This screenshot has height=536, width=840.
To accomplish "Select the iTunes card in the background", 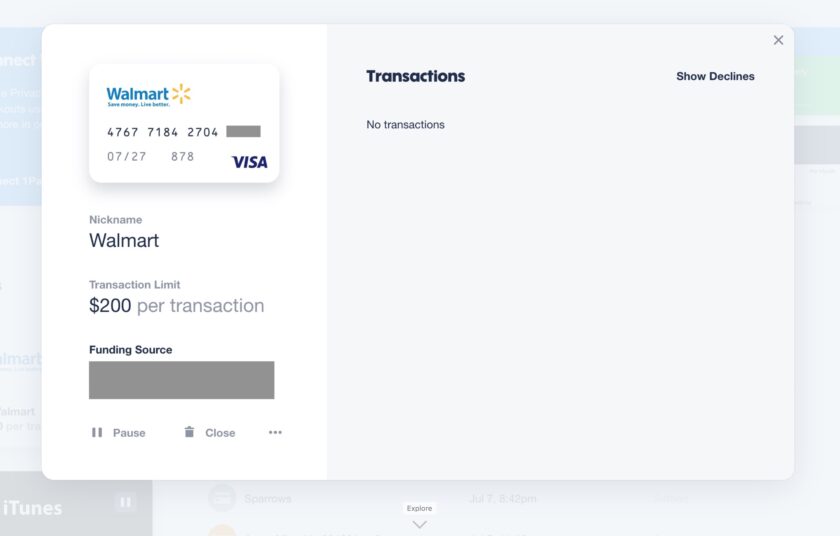I will click(x=76, y=504).
